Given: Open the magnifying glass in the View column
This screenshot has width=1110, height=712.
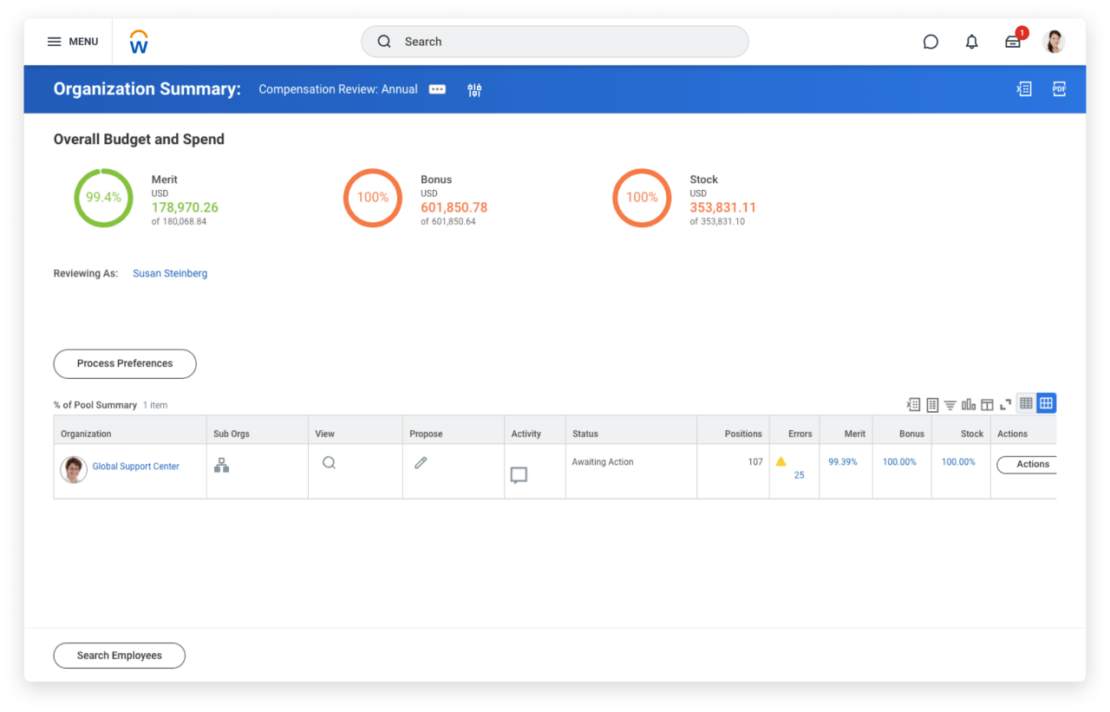Looking at the screenshot, I should coord(329,463).
